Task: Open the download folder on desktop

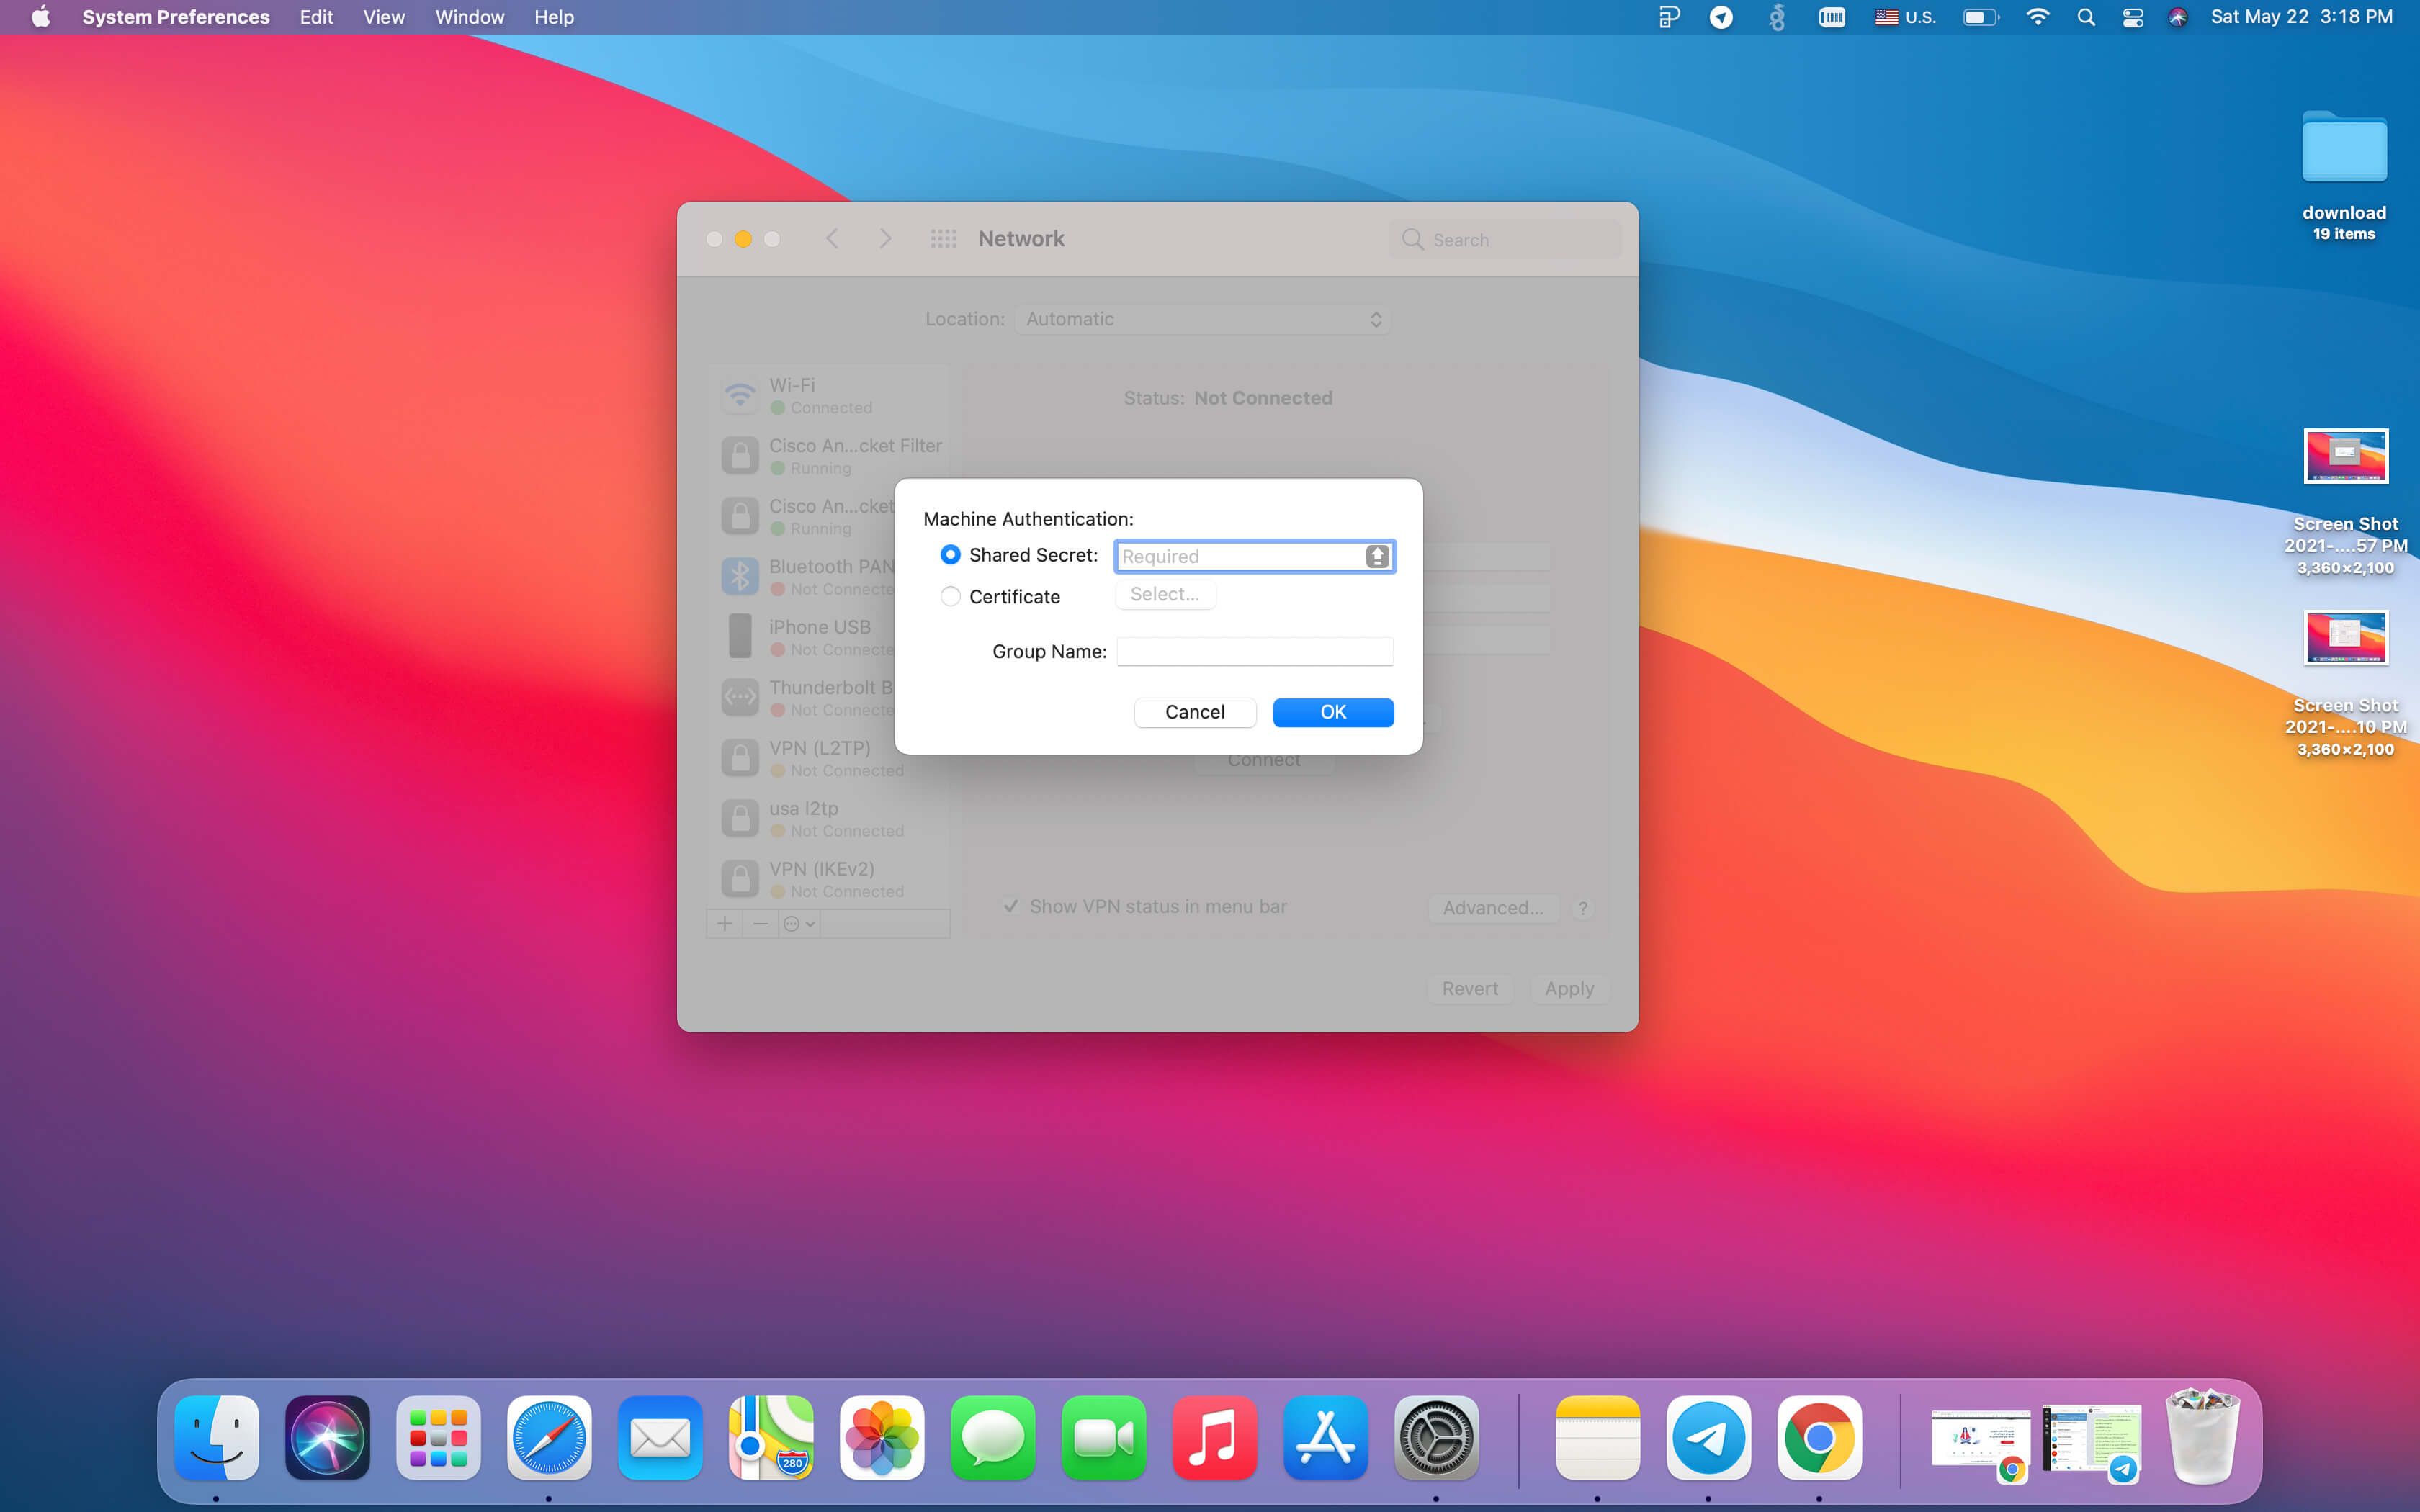Action: [x=2343, y=150]
